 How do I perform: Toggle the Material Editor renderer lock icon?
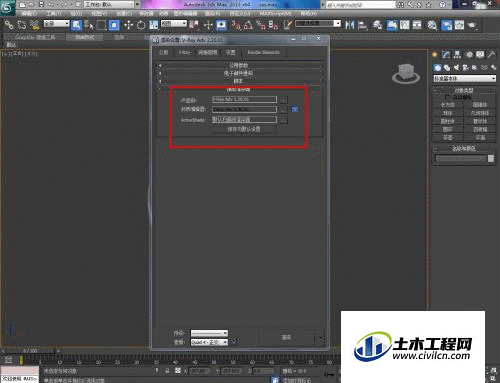coord(295,109)
